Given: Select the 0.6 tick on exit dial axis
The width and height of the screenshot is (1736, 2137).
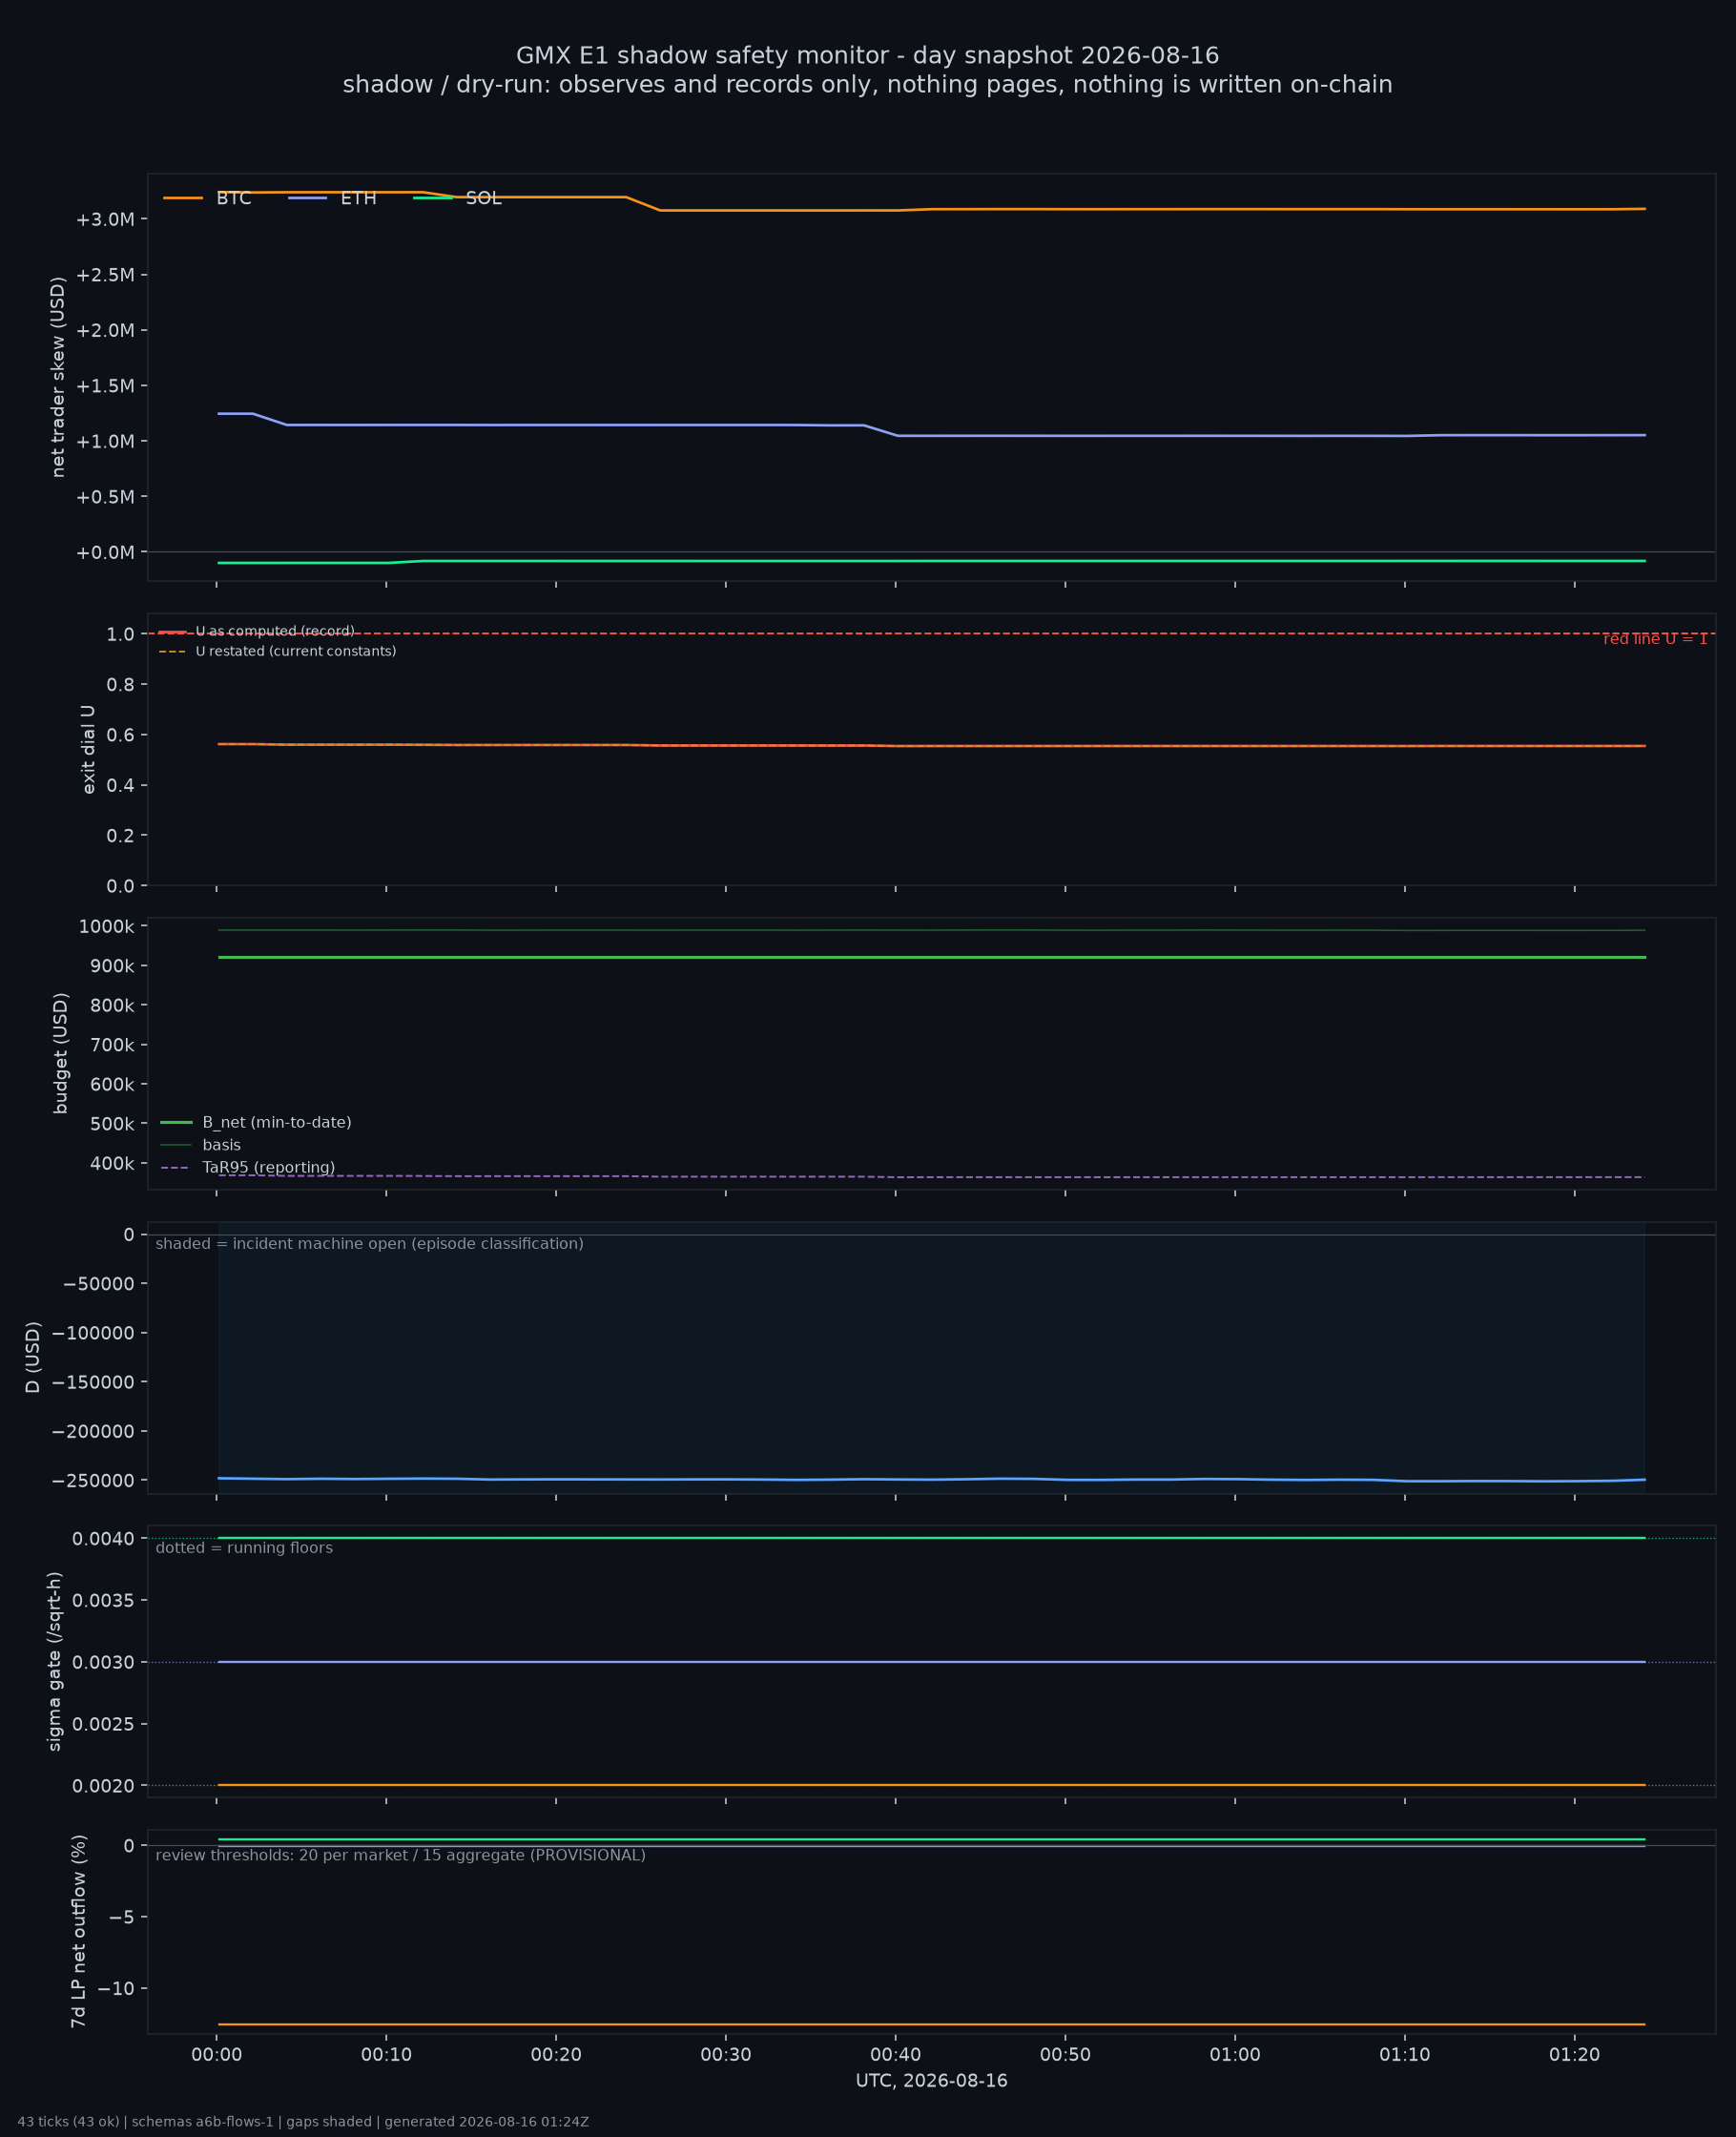Looking at the screenshot, I should [x=120, y=735].
